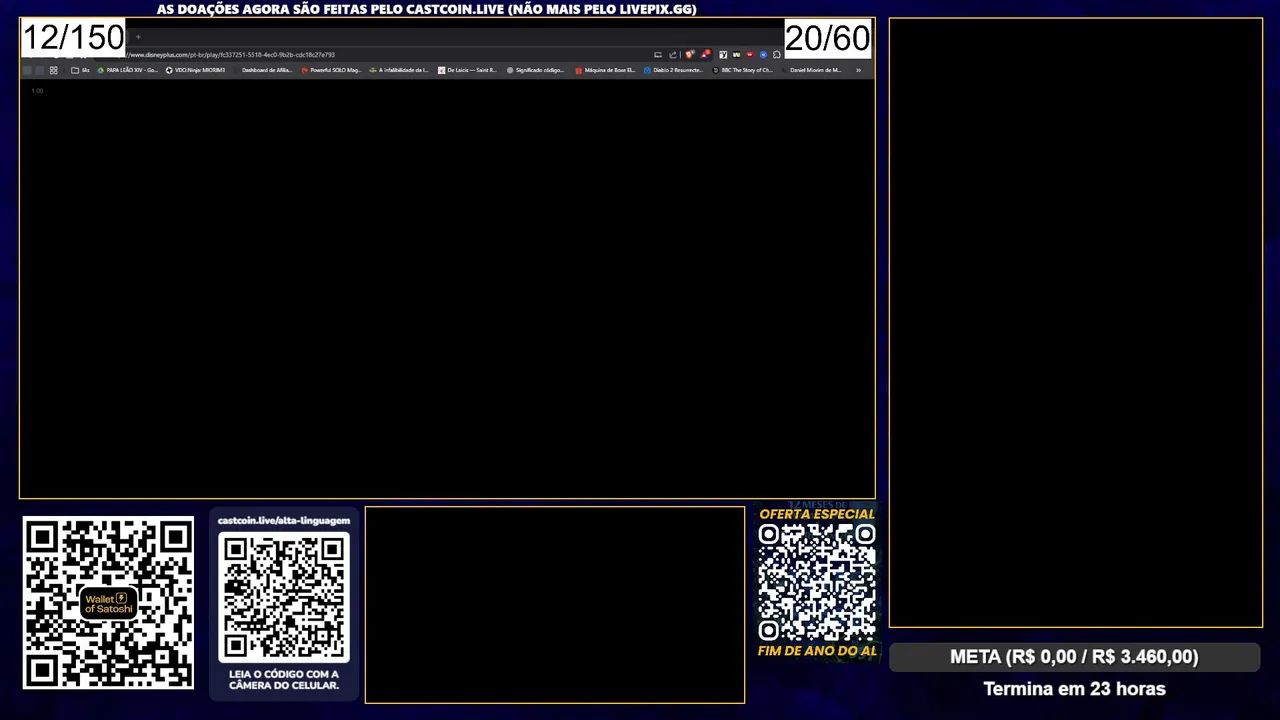This screenshot has width=1280, height=720.
Task: Click the castcoin.live/alta-linguagem QR code
Action: pos(284,597)
